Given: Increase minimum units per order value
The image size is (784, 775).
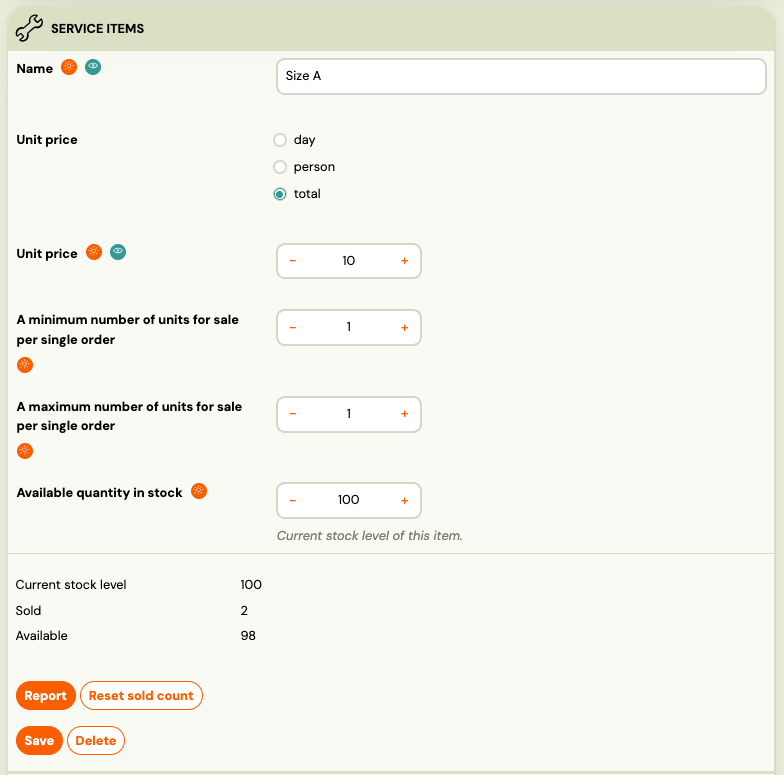Looking at the screenshot, I should click(405, 327).
